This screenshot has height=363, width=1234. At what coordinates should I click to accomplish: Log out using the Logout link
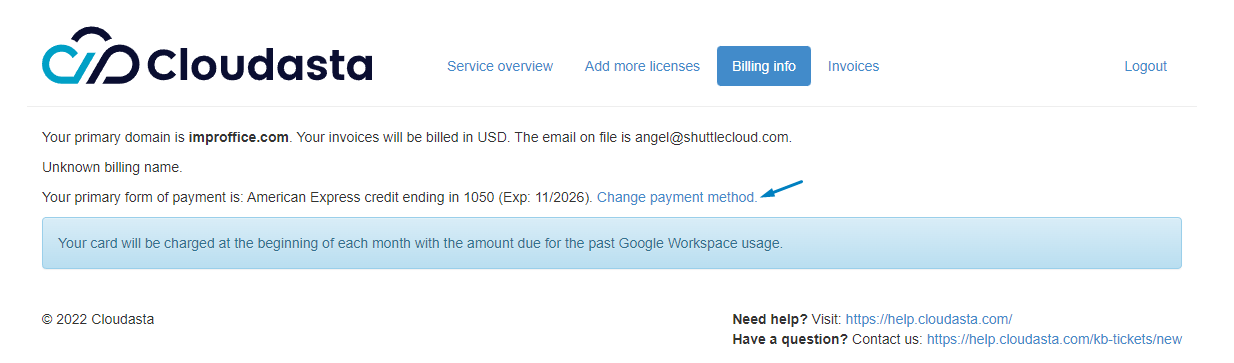point(1145,66)
